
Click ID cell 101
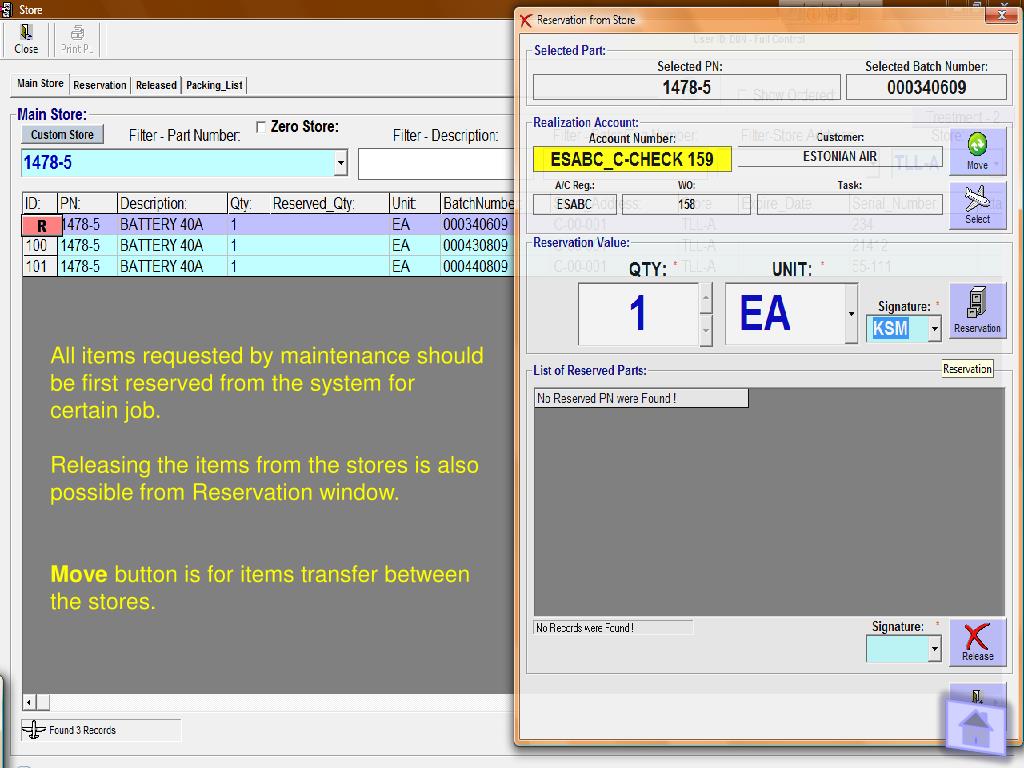tap(40, 266)
